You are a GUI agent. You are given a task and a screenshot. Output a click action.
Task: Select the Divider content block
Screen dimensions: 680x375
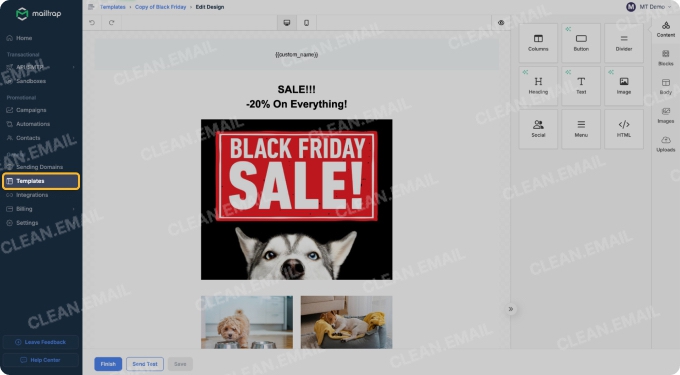[x=624, y=43]
